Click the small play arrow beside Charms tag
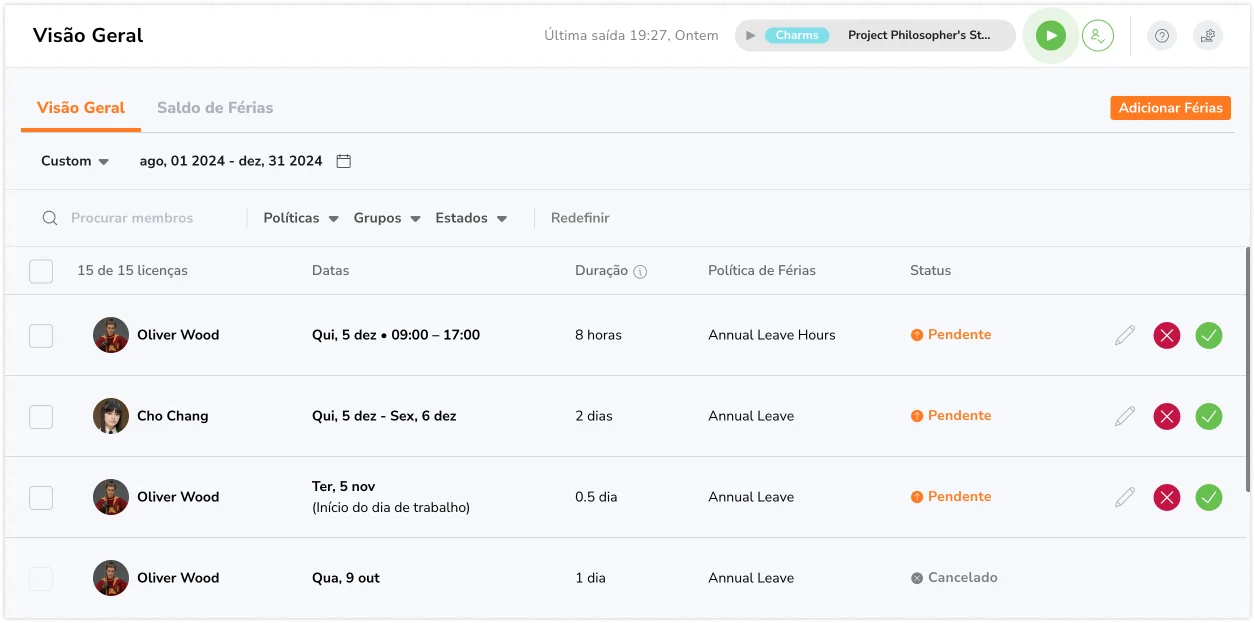The image size is (1255, 623). click(x=751, y=36)
